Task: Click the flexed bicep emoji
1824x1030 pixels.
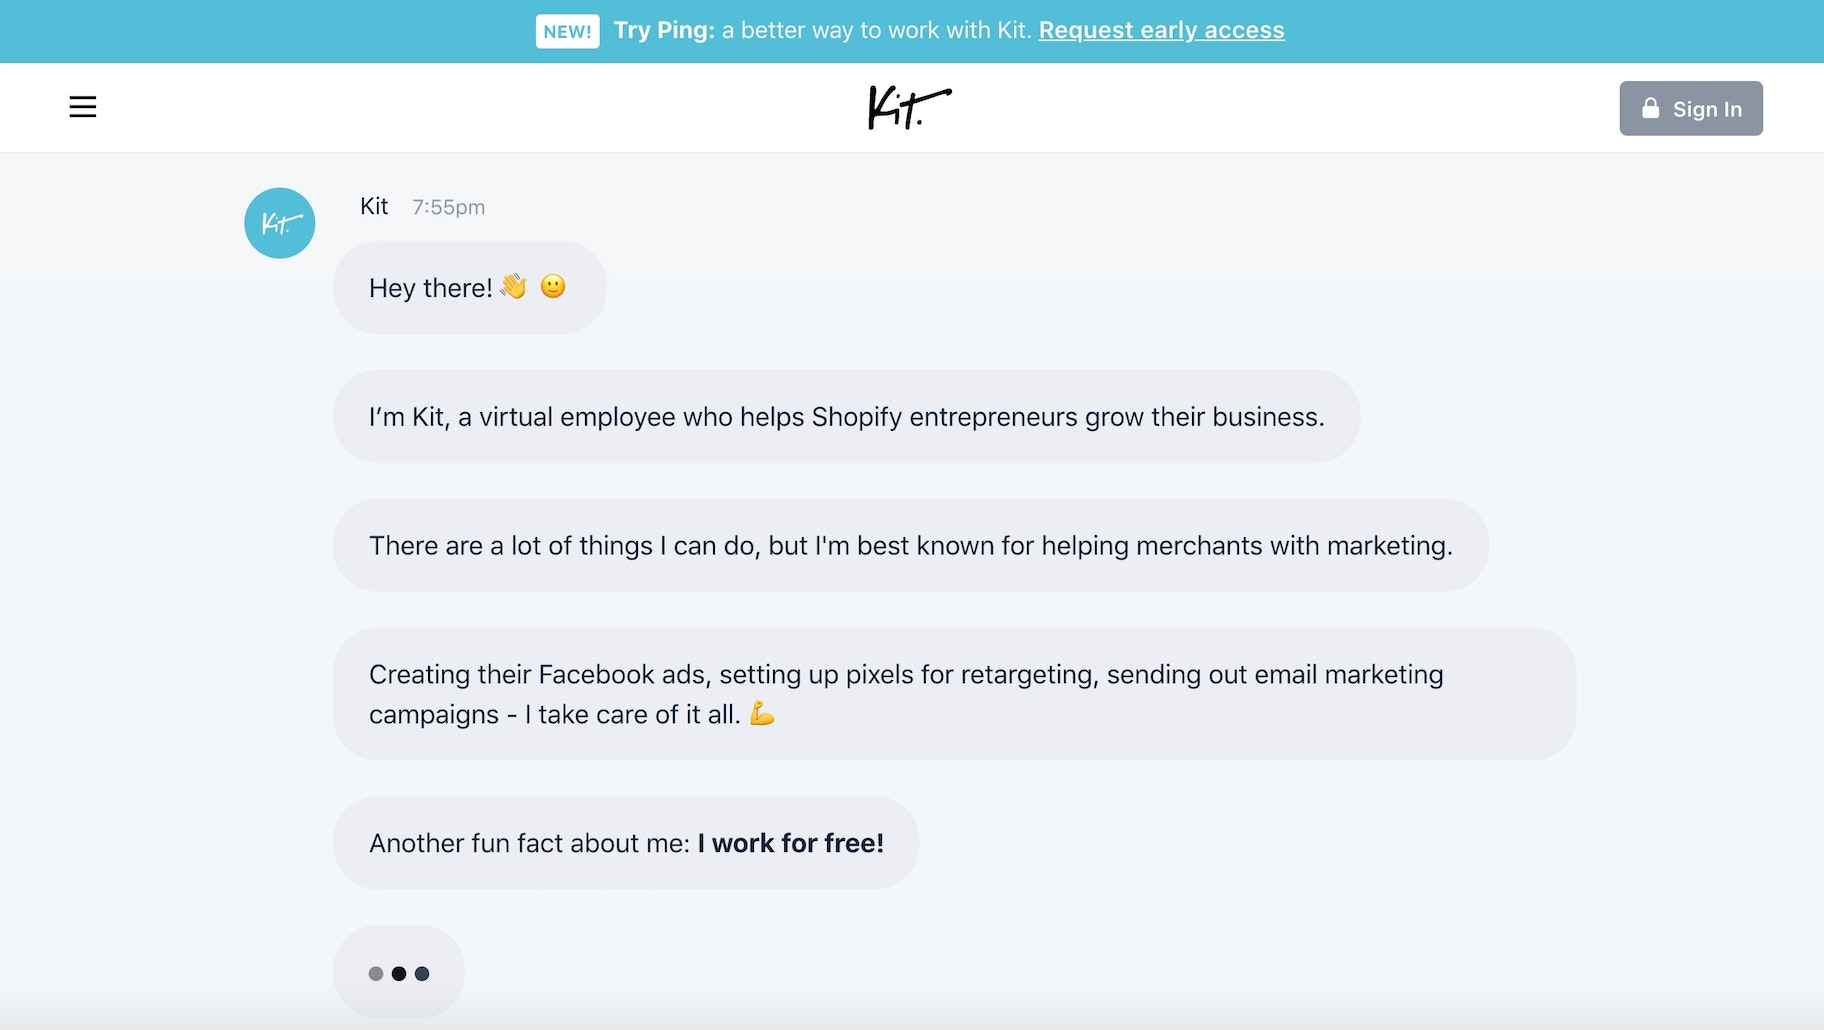Action: (x=762, y=713)
